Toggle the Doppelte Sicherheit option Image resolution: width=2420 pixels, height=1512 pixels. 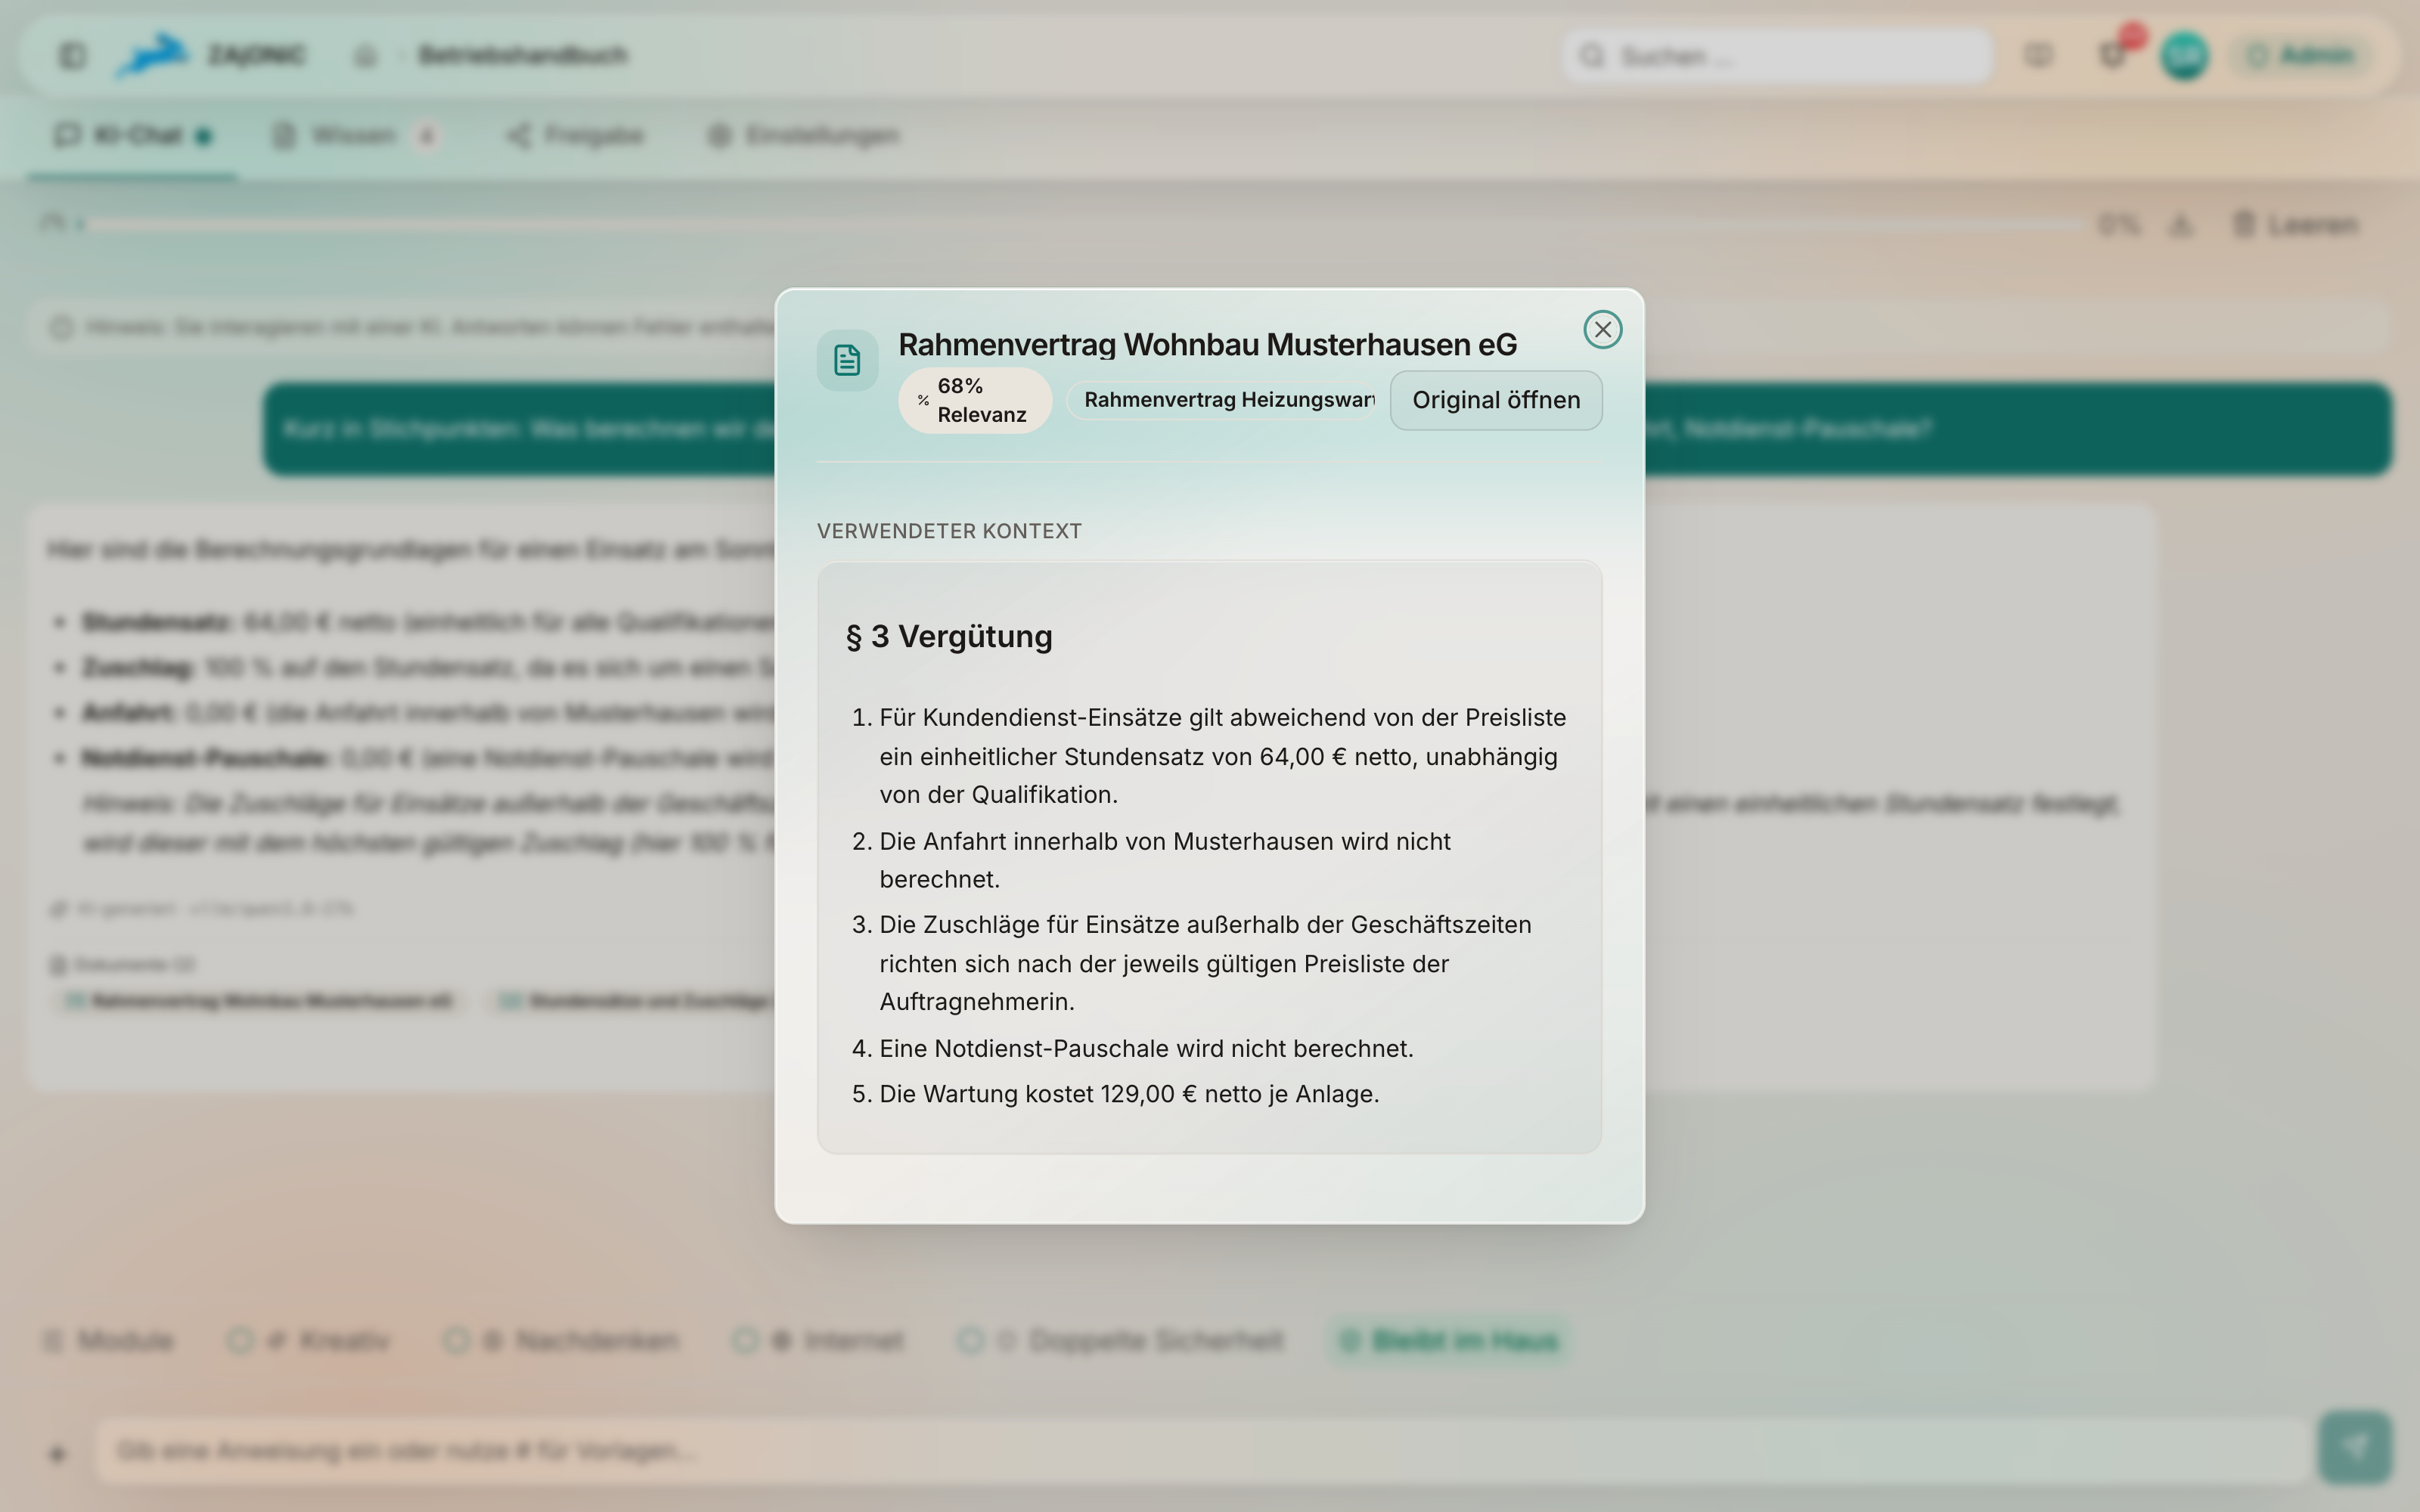coord(1120,1340)
